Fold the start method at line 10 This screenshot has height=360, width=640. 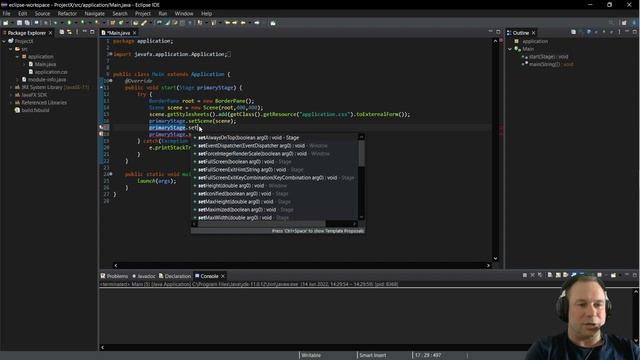[110, 81]
